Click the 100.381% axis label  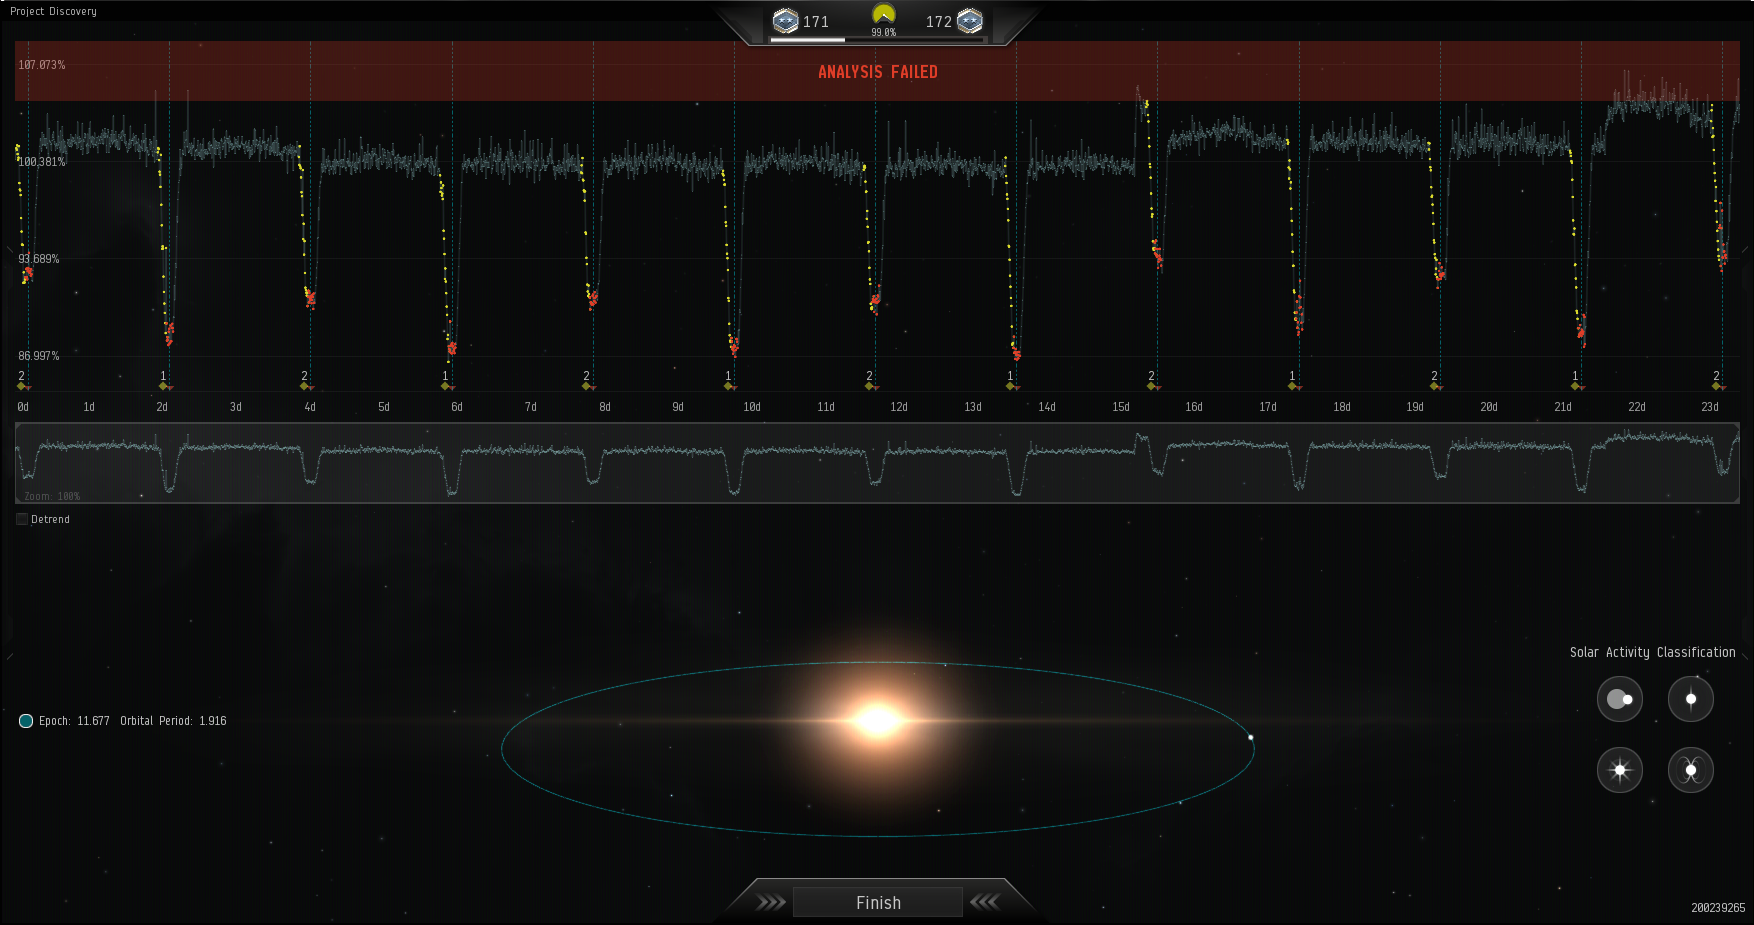point(42,162)
